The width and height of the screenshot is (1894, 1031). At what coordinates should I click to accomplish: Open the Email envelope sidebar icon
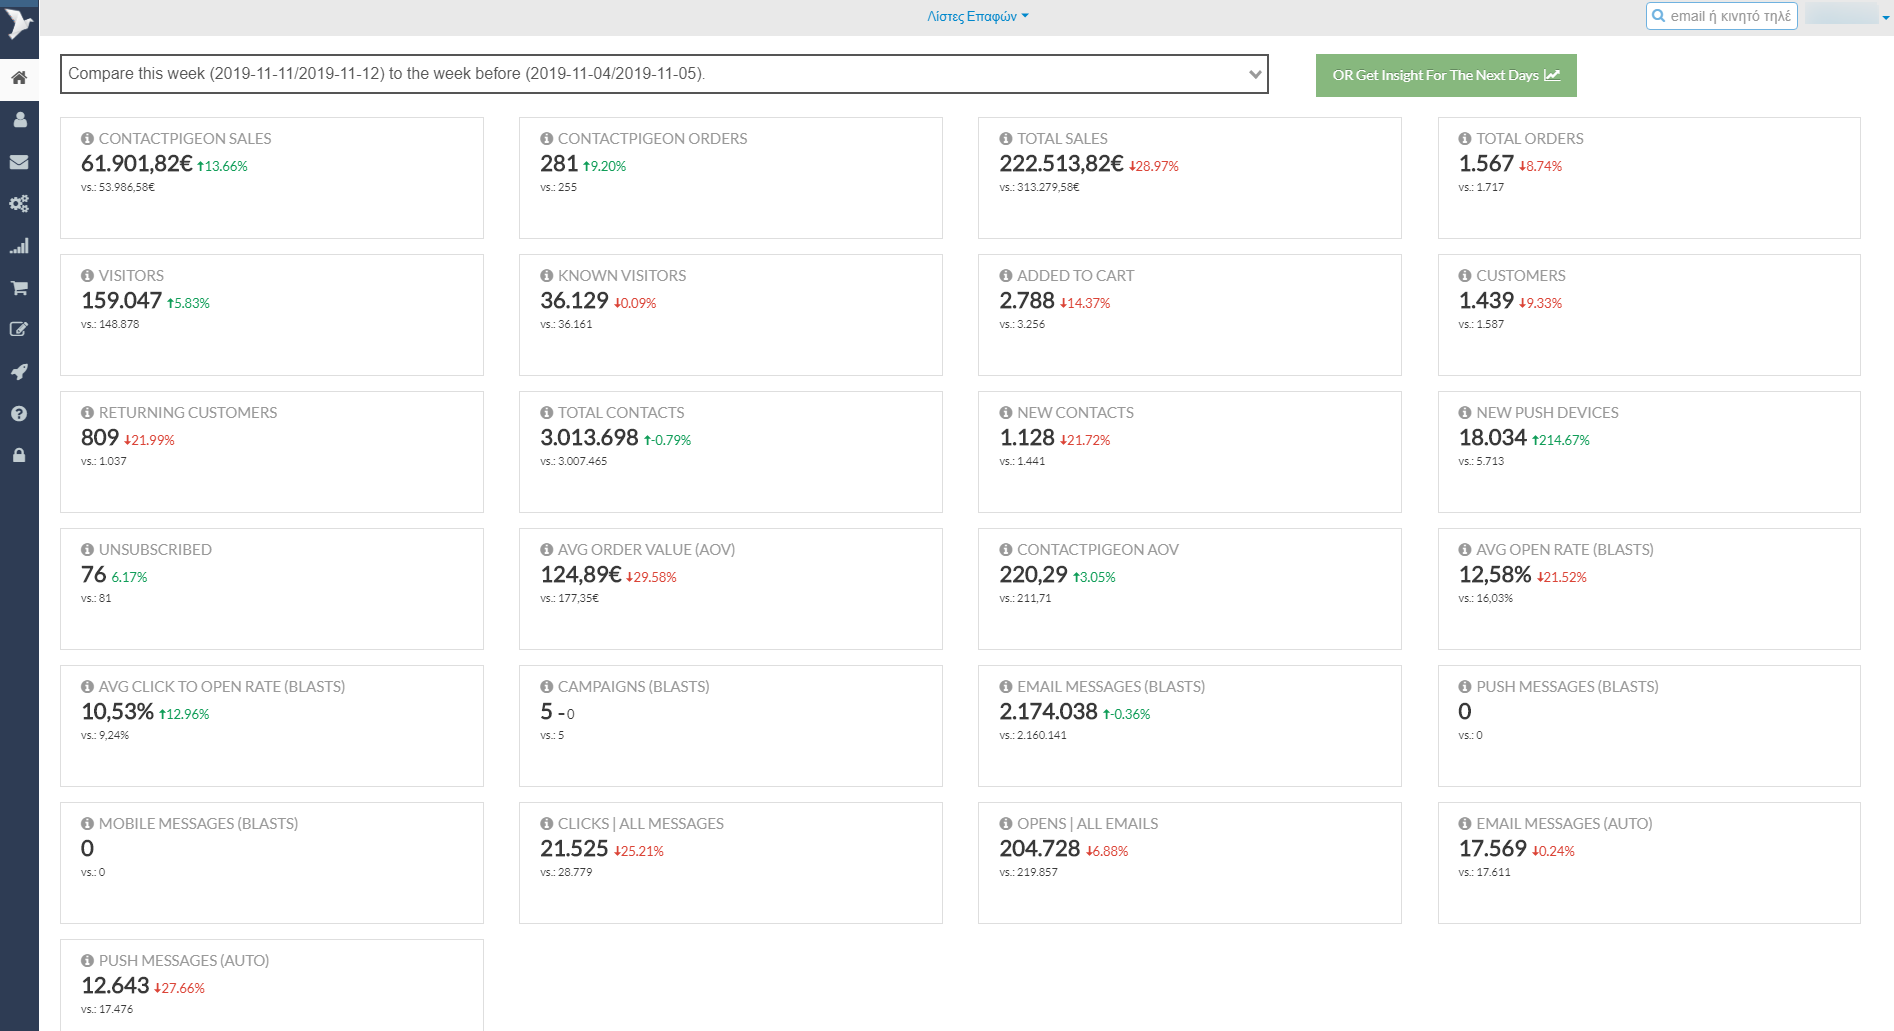tap(19, 162)
